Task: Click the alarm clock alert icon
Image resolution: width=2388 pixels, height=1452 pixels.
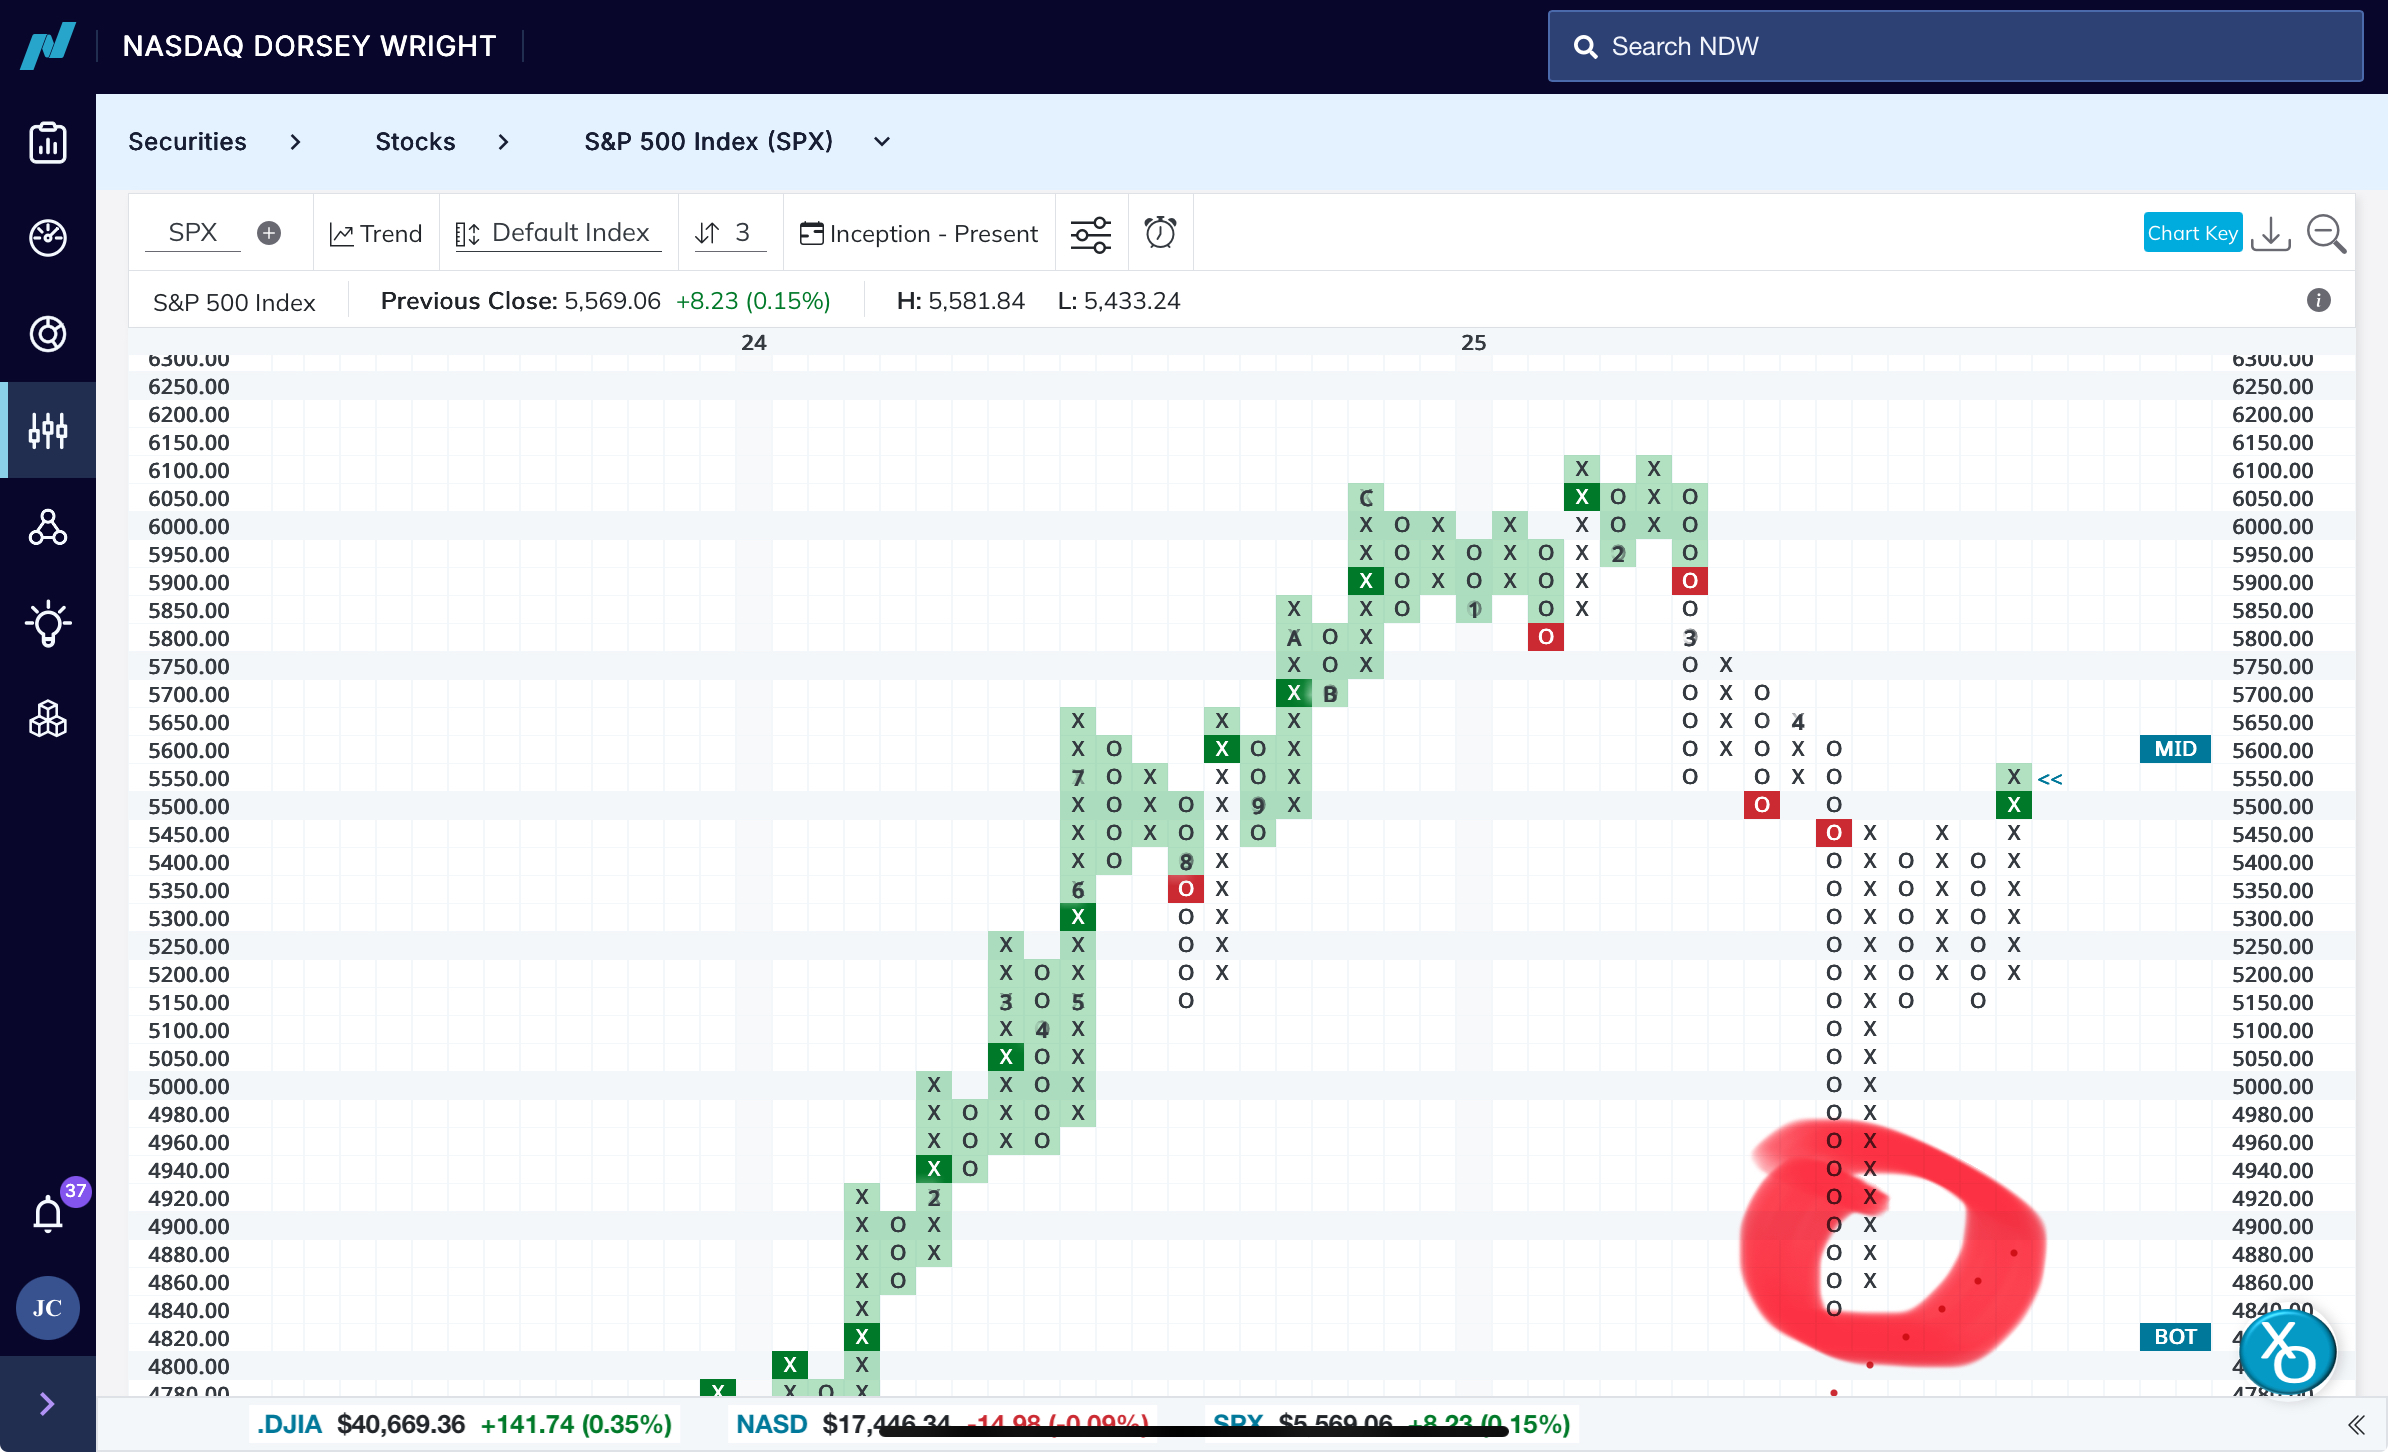Action: (1160, 233)
